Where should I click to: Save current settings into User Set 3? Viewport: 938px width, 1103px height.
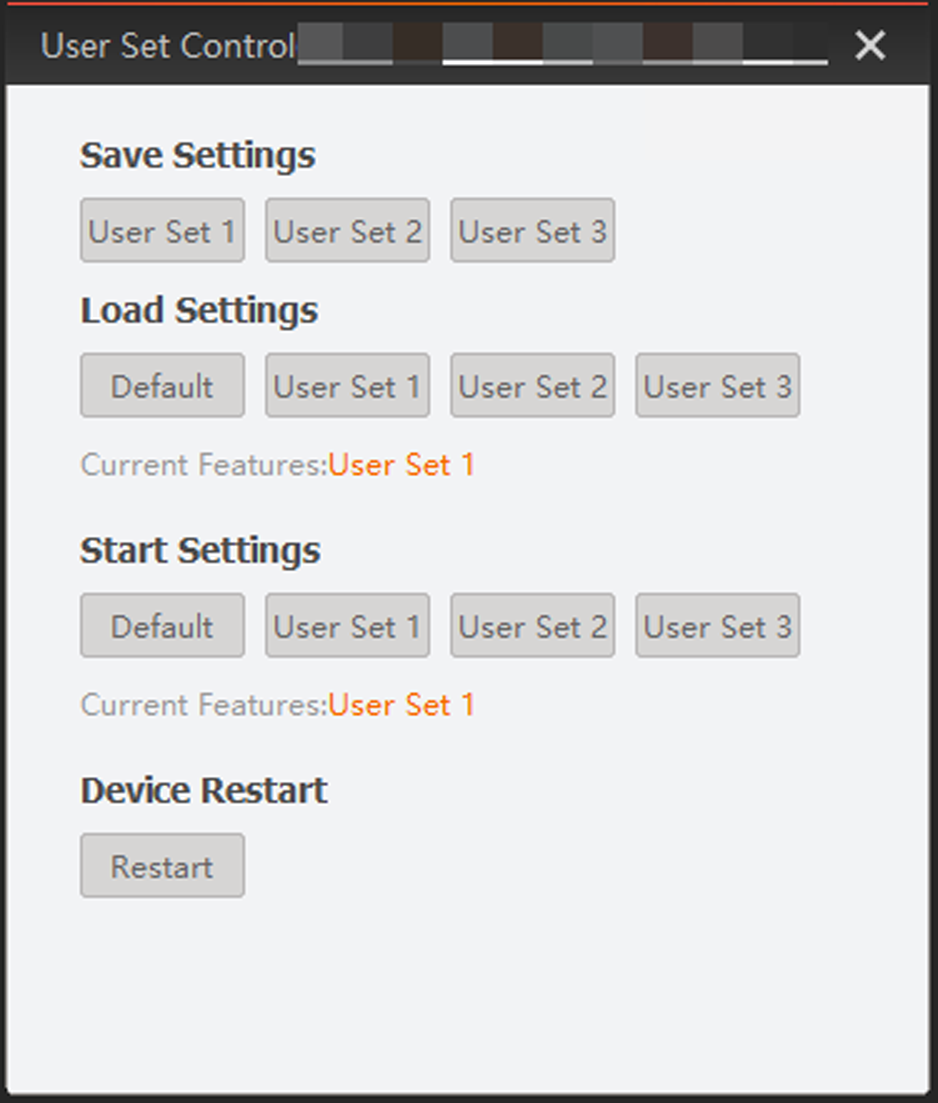532,231
